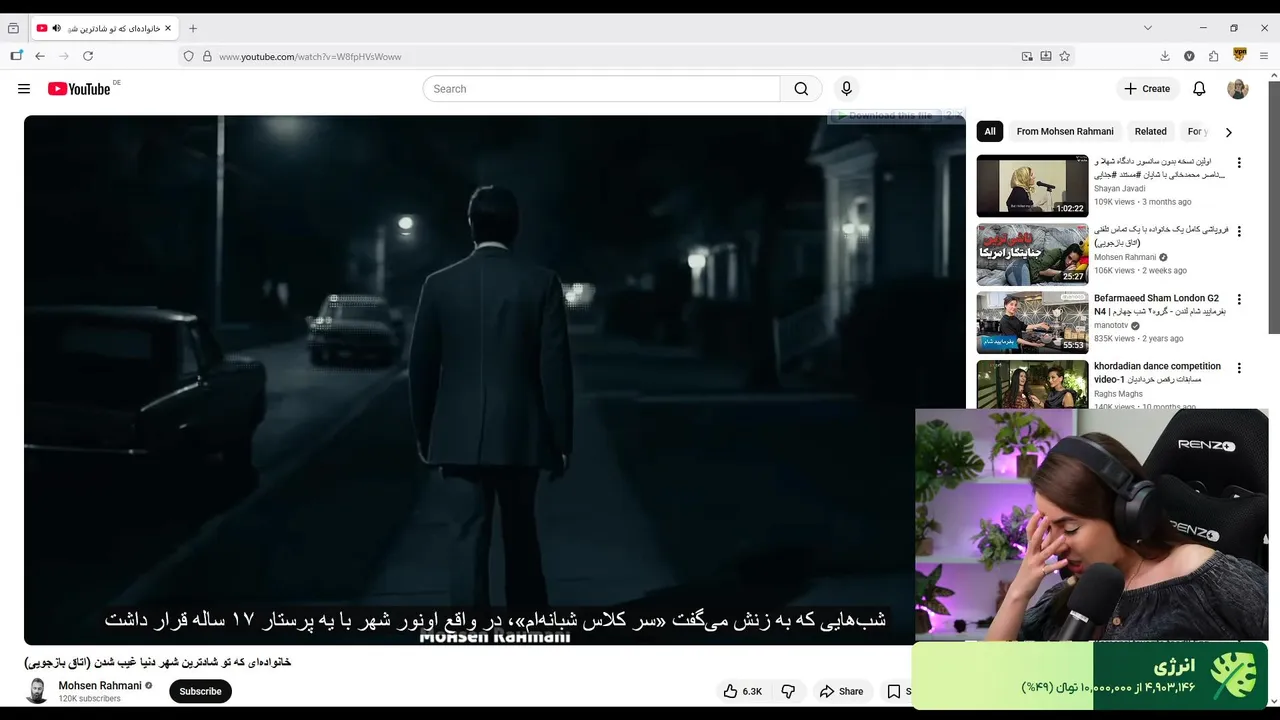Open the account avatar menu
This screenshot has width=1280, height=720.
[1238, 89]
